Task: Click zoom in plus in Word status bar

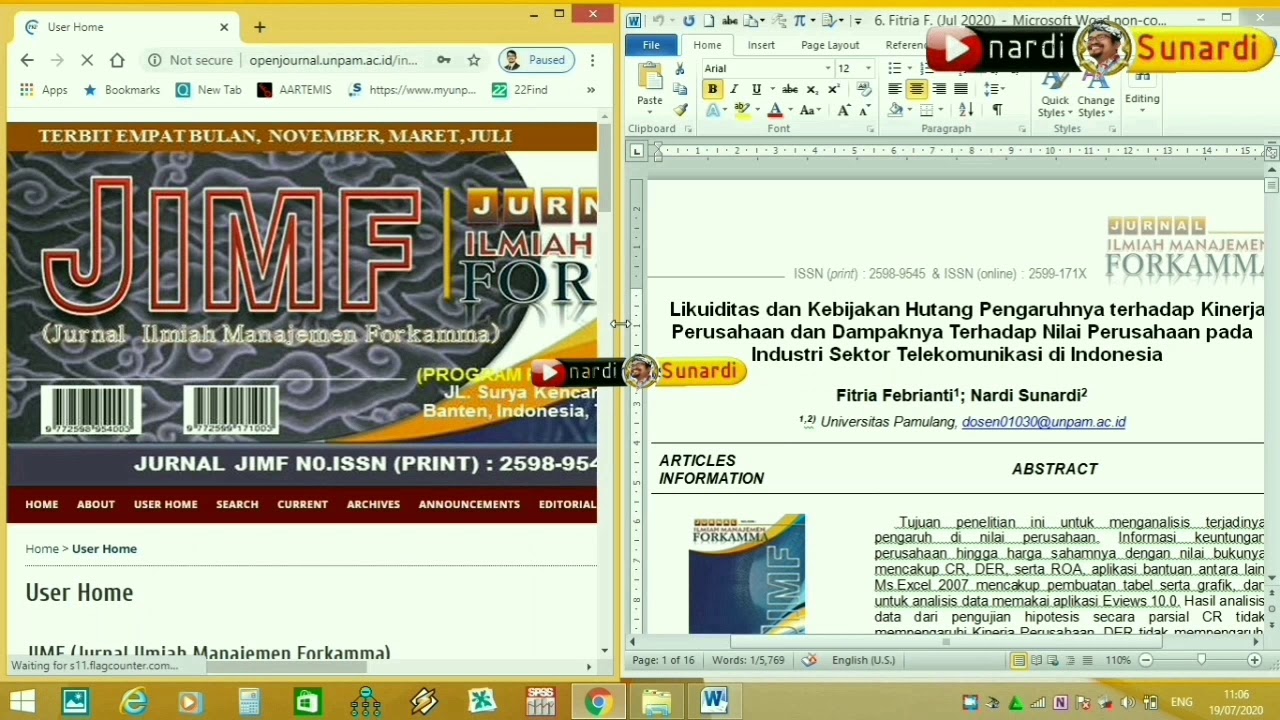Action: [1254, 660]
